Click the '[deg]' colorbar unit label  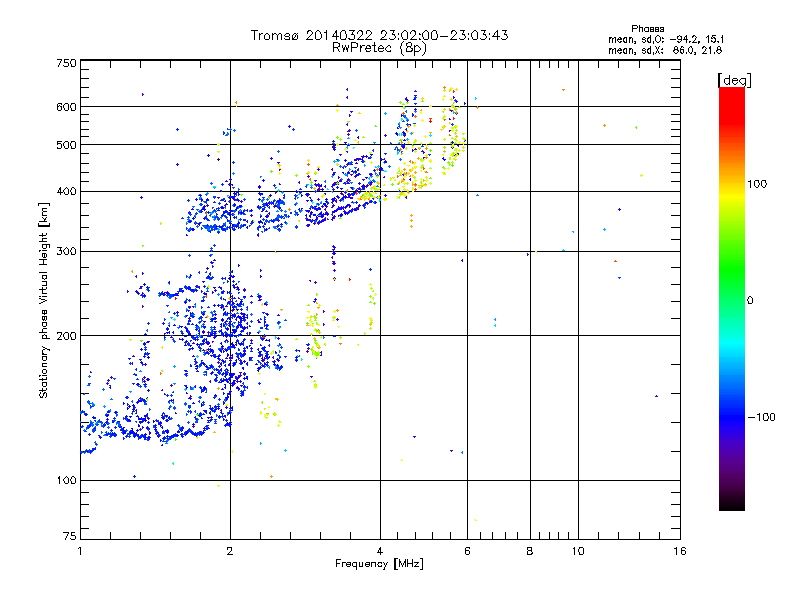[x=734, y=80]
